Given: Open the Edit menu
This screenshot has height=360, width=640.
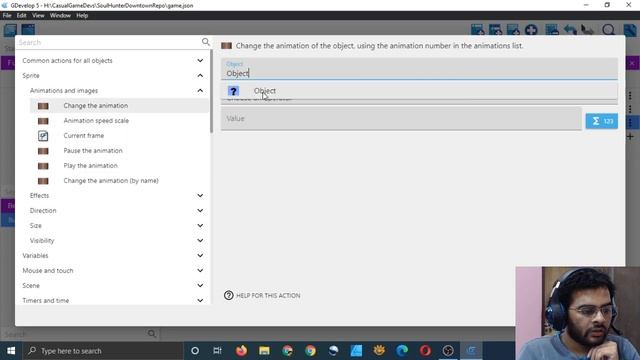Looking at the screenshot, I should (21, 16).
